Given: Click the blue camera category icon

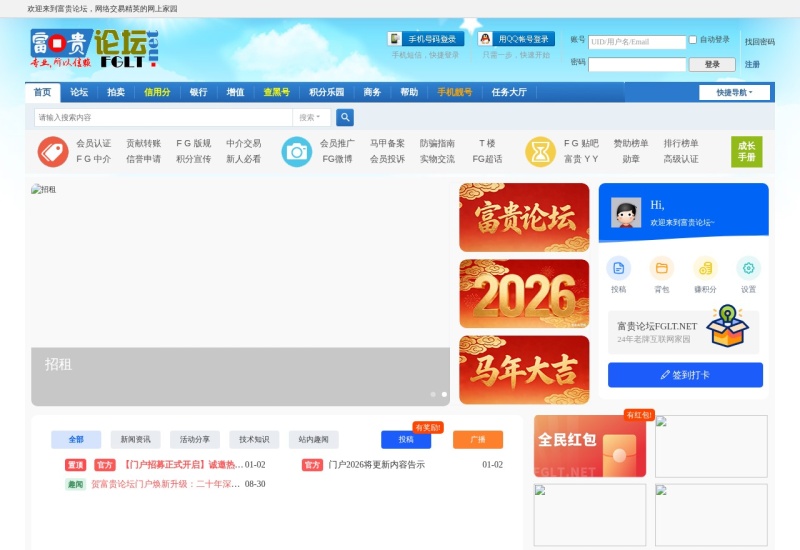Looking at the screenshot, I should tap(296, 152).
